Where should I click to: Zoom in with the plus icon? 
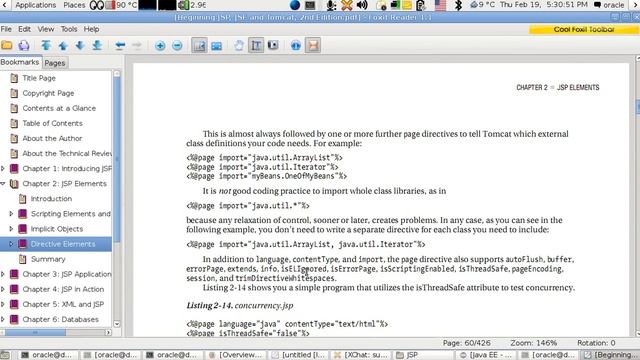(x=160, y=45)
